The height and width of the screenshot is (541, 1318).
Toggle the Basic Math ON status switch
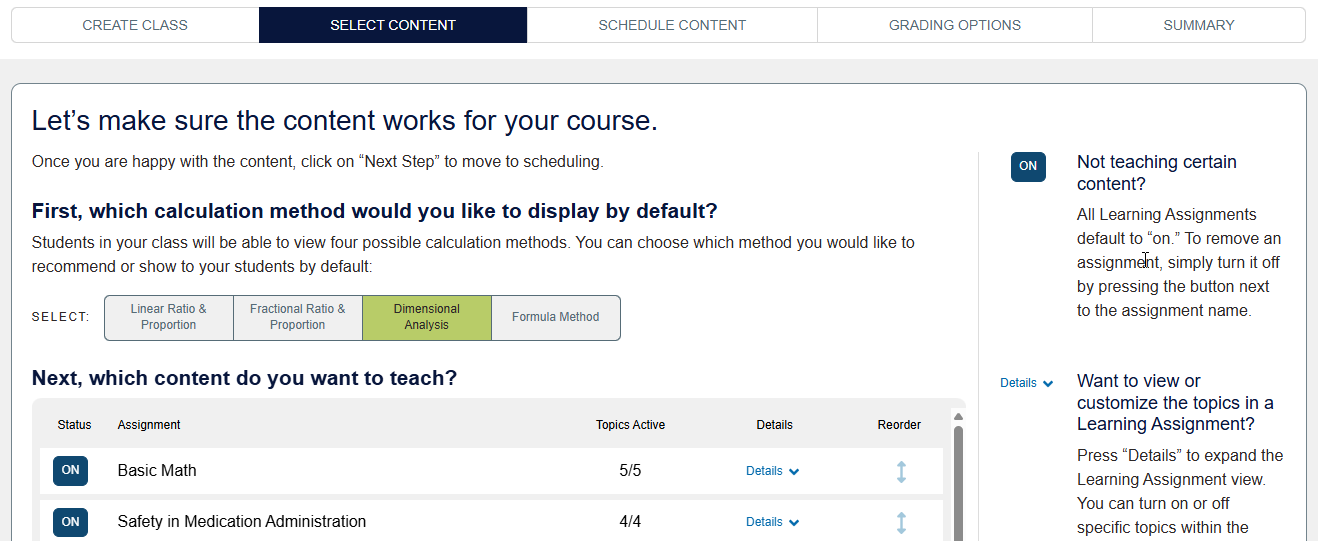70,471
